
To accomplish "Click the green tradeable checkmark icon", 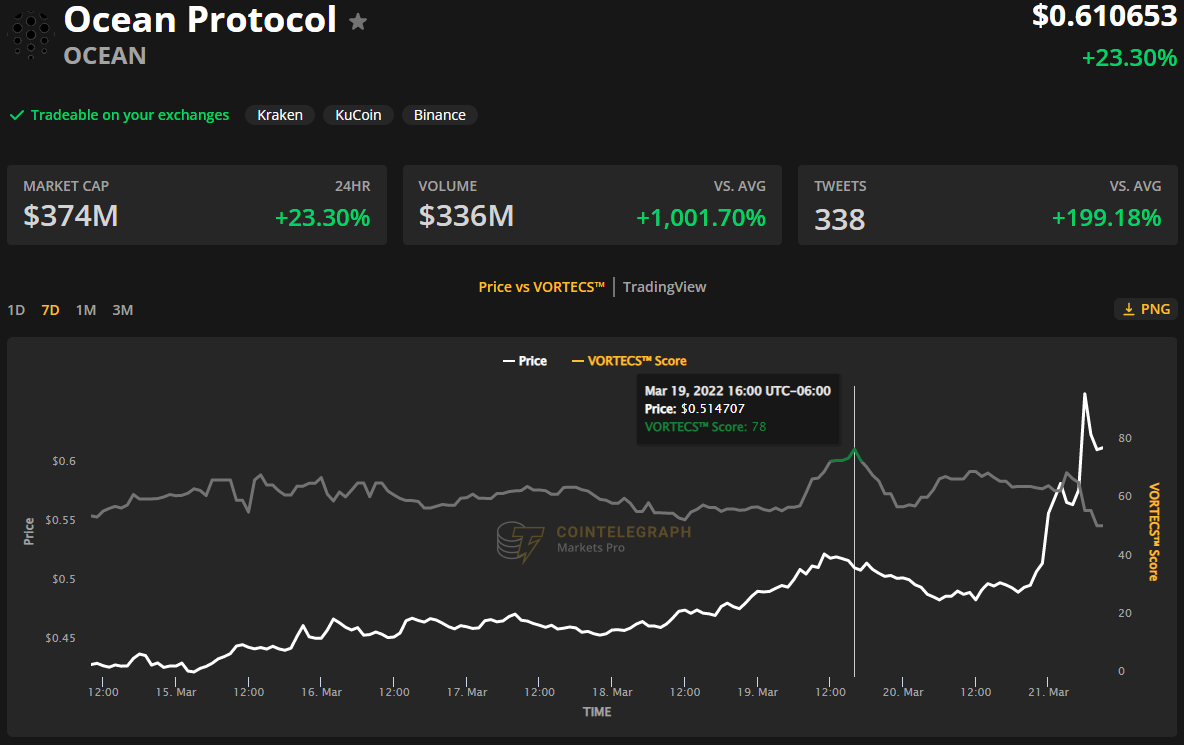I will 17,115.
